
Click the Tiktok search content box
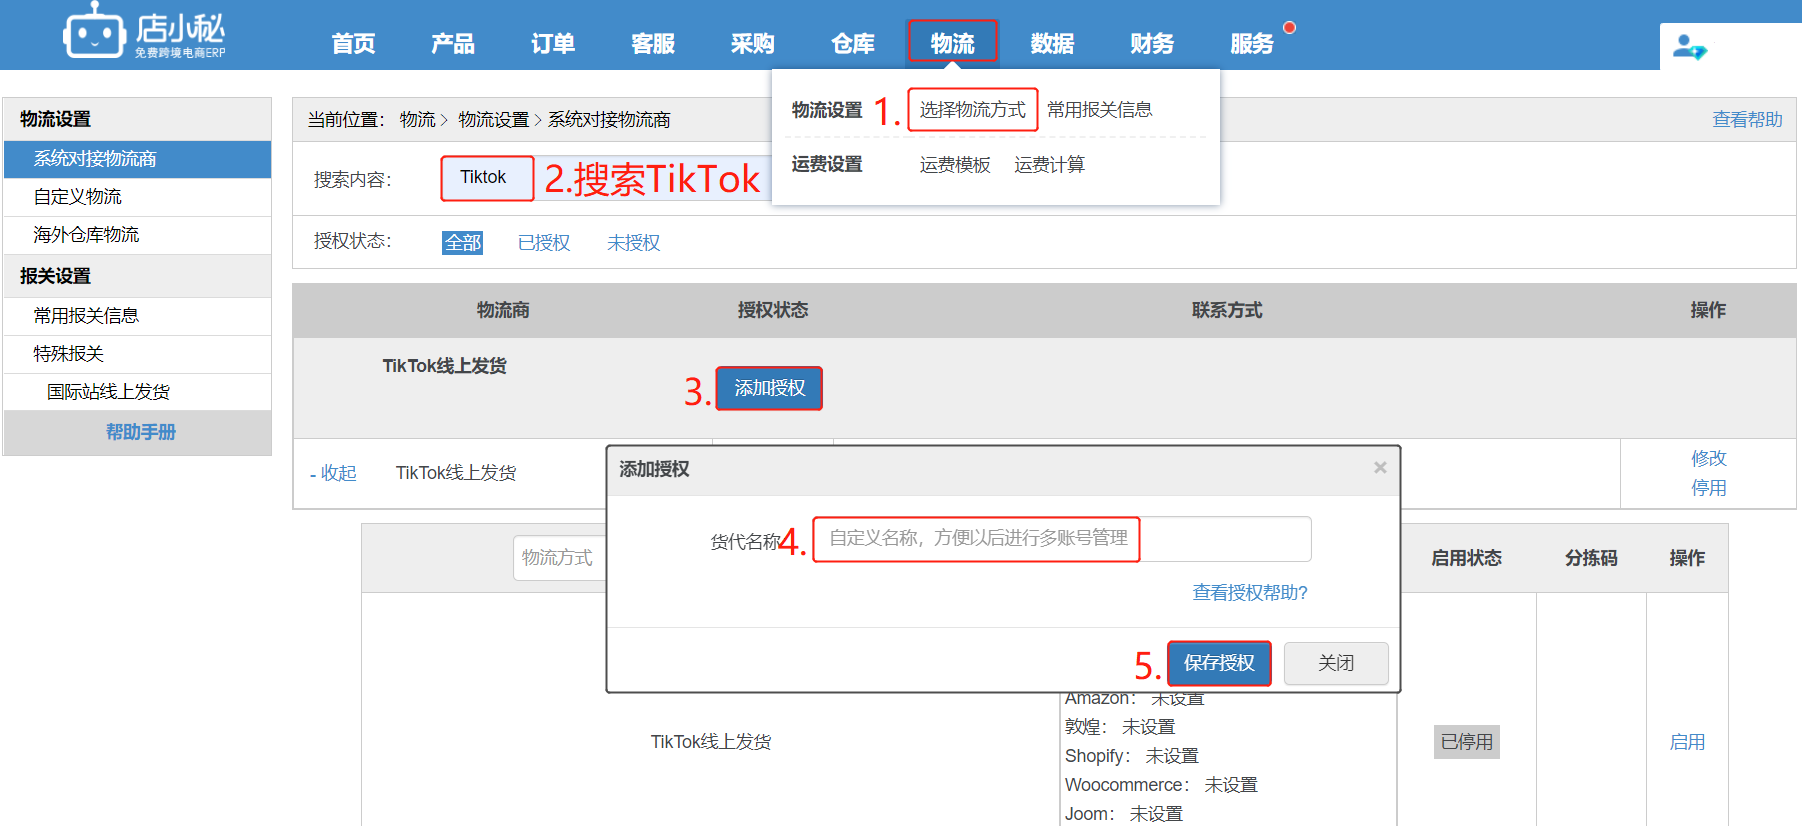[x=487, y=178]
